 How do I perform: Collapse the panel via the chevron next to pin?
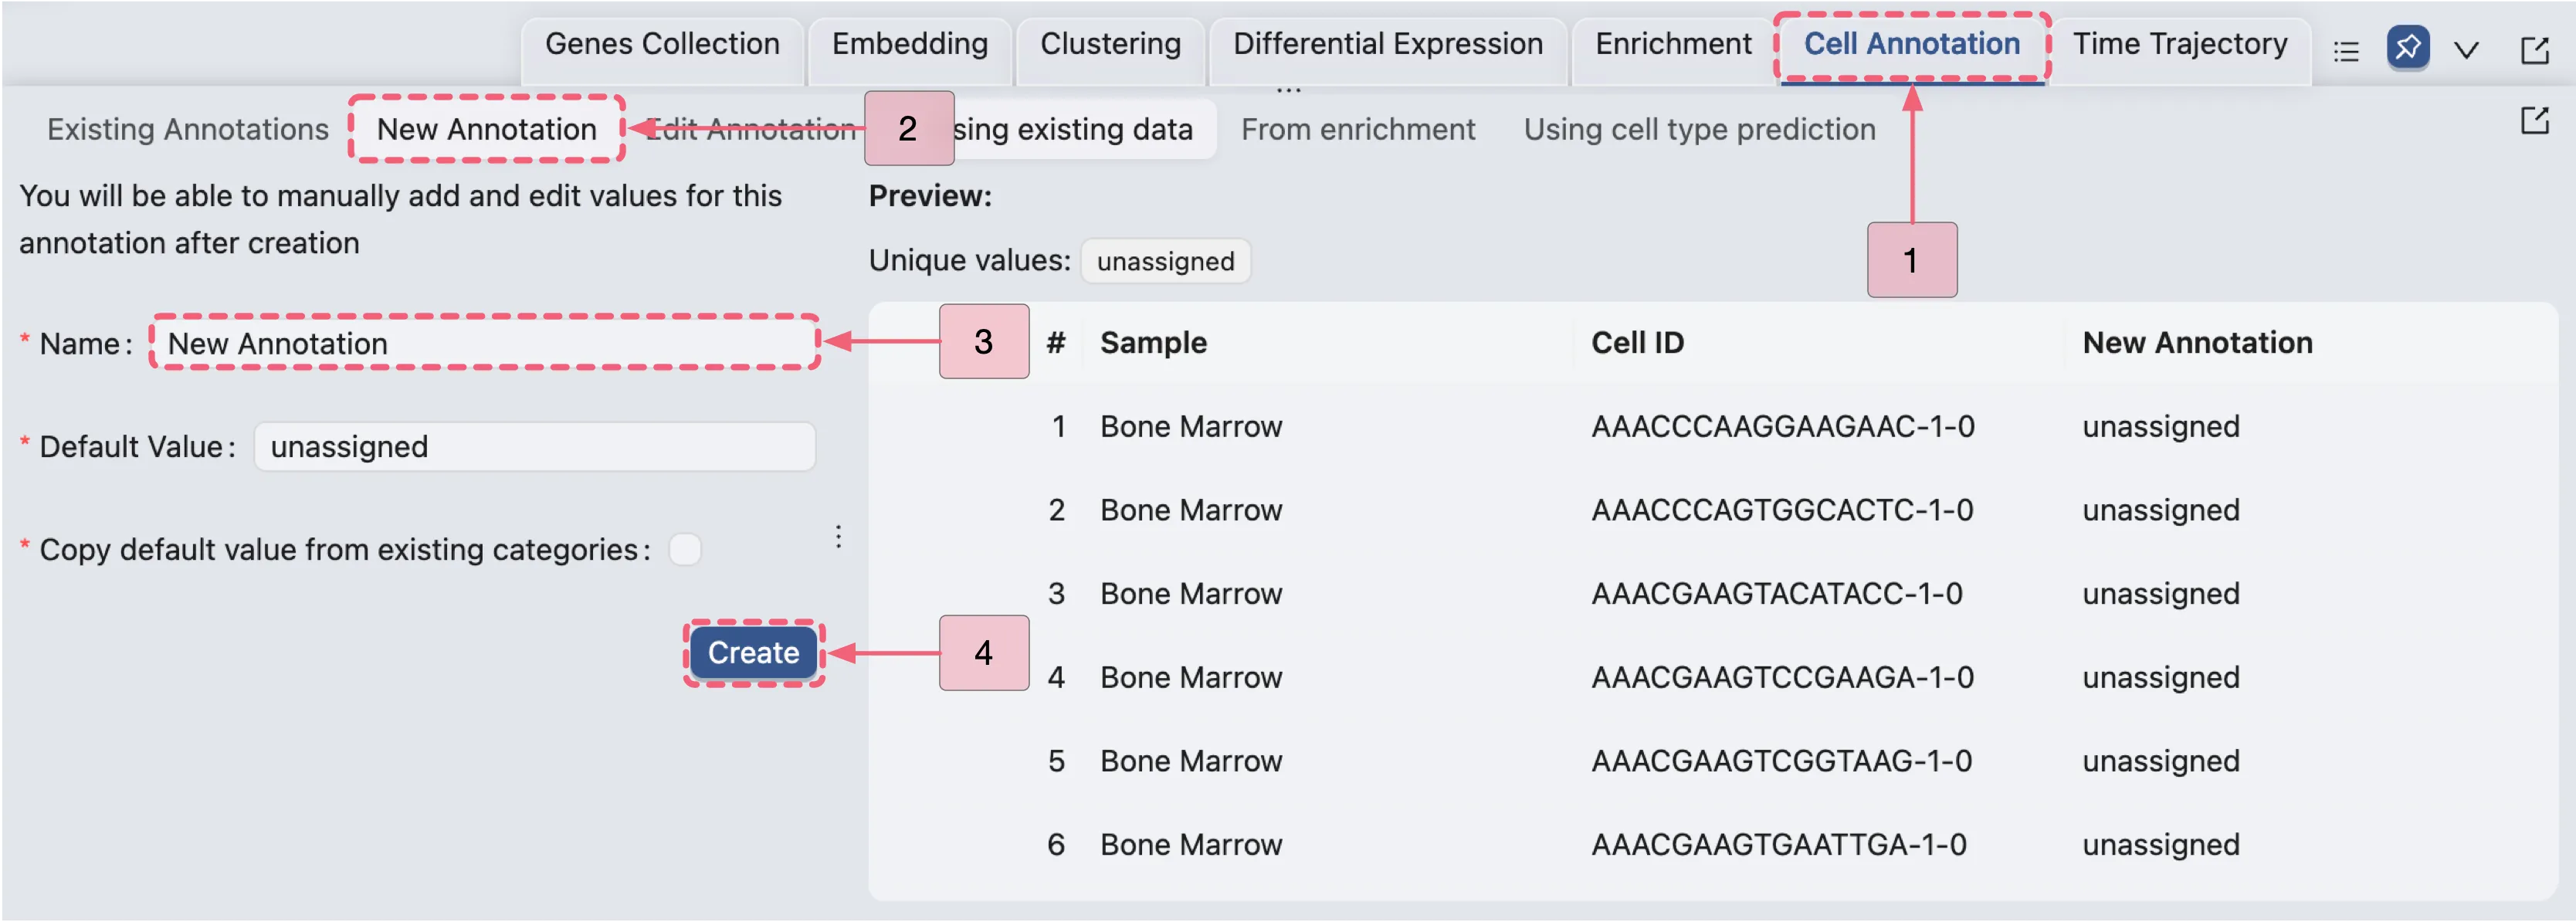[2468, 49]
